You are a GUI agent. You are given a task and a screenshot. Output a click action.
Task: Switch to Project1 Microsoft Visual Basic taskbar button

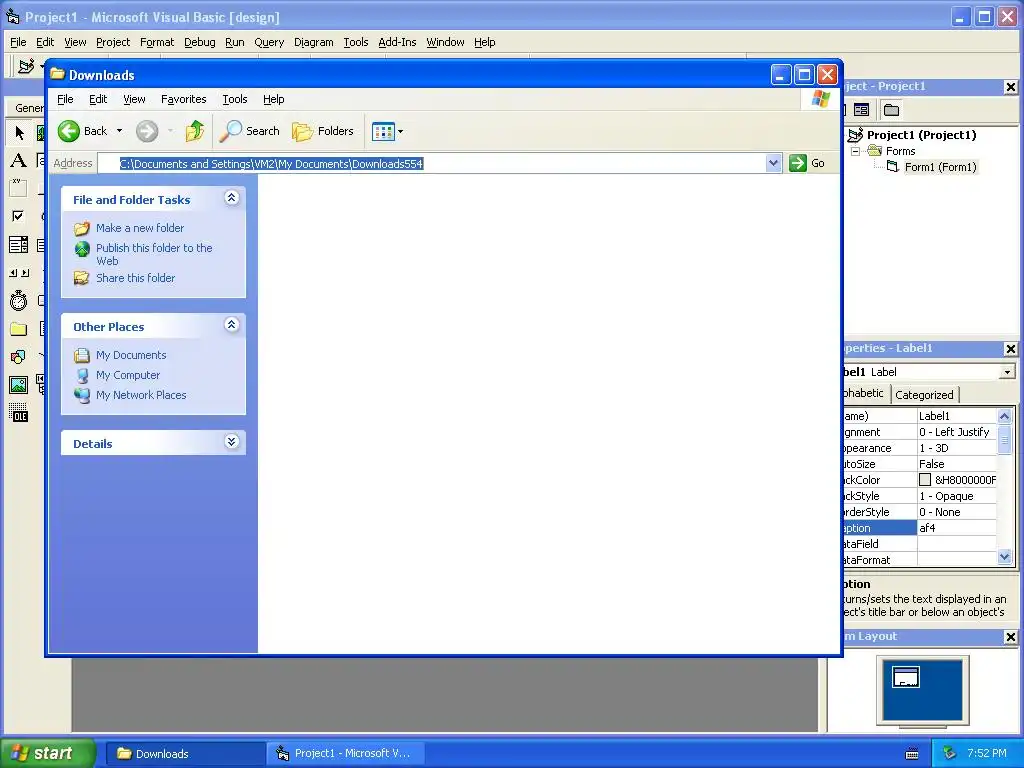(x=345, y=754)
